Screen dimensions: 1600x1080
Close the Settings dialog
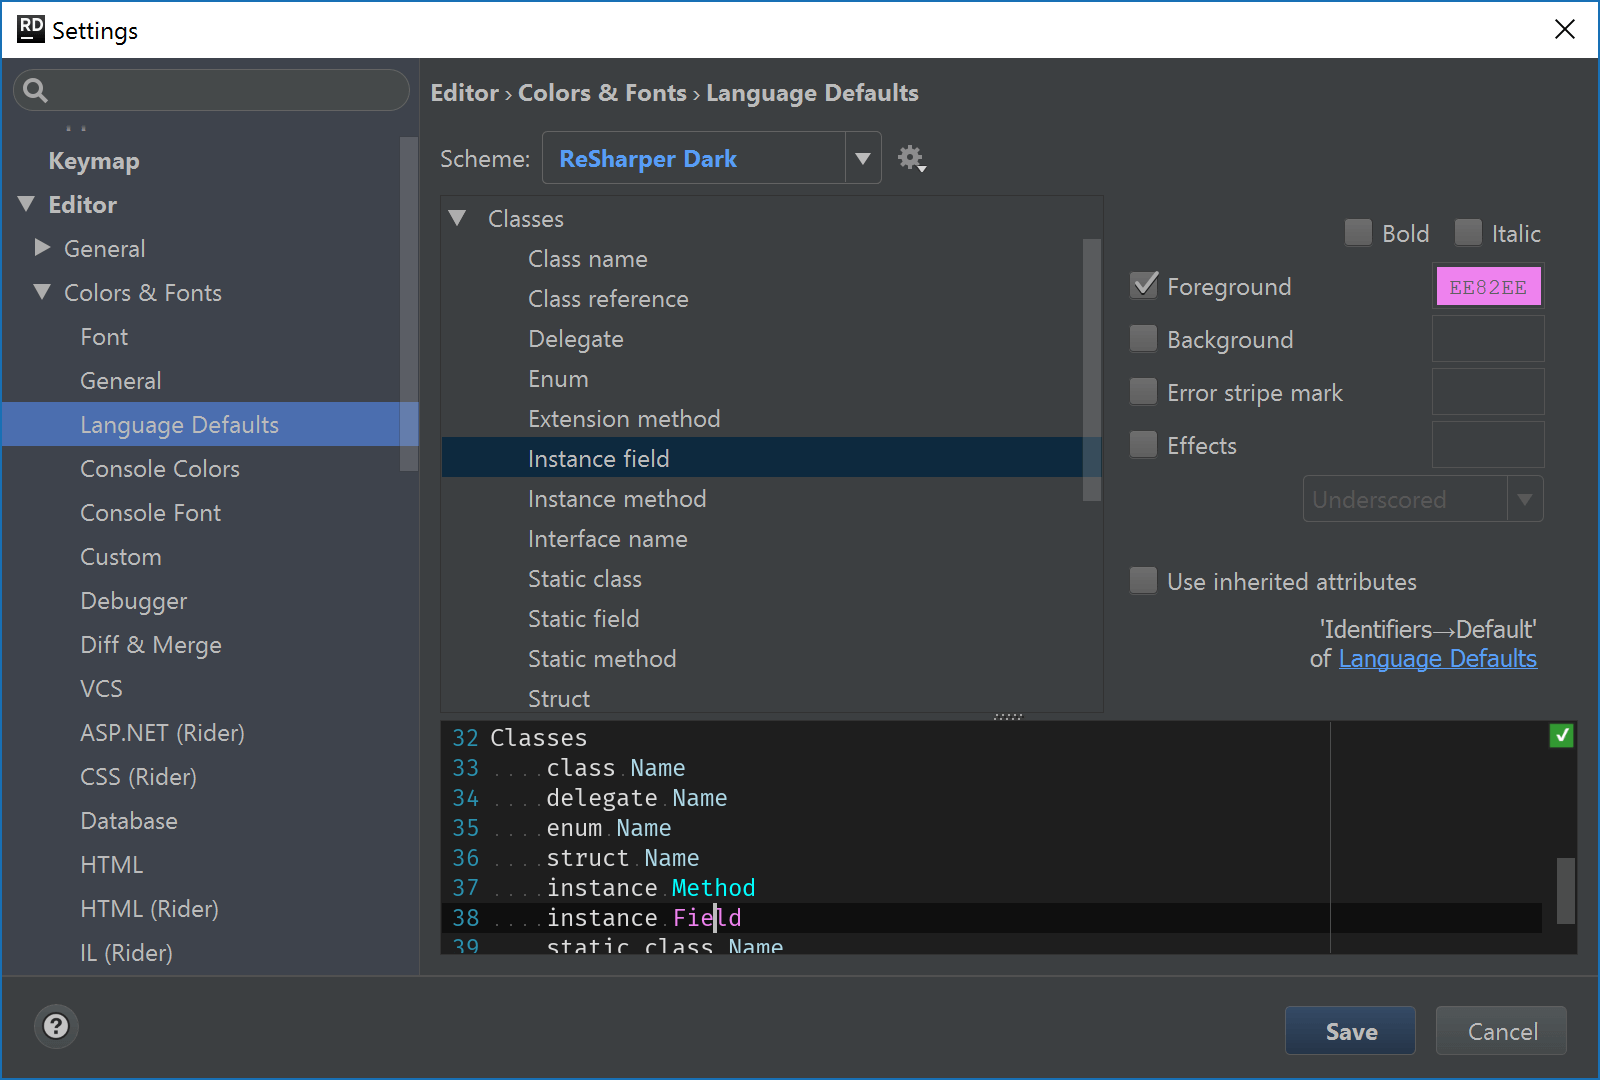[x=1565, y=29]
